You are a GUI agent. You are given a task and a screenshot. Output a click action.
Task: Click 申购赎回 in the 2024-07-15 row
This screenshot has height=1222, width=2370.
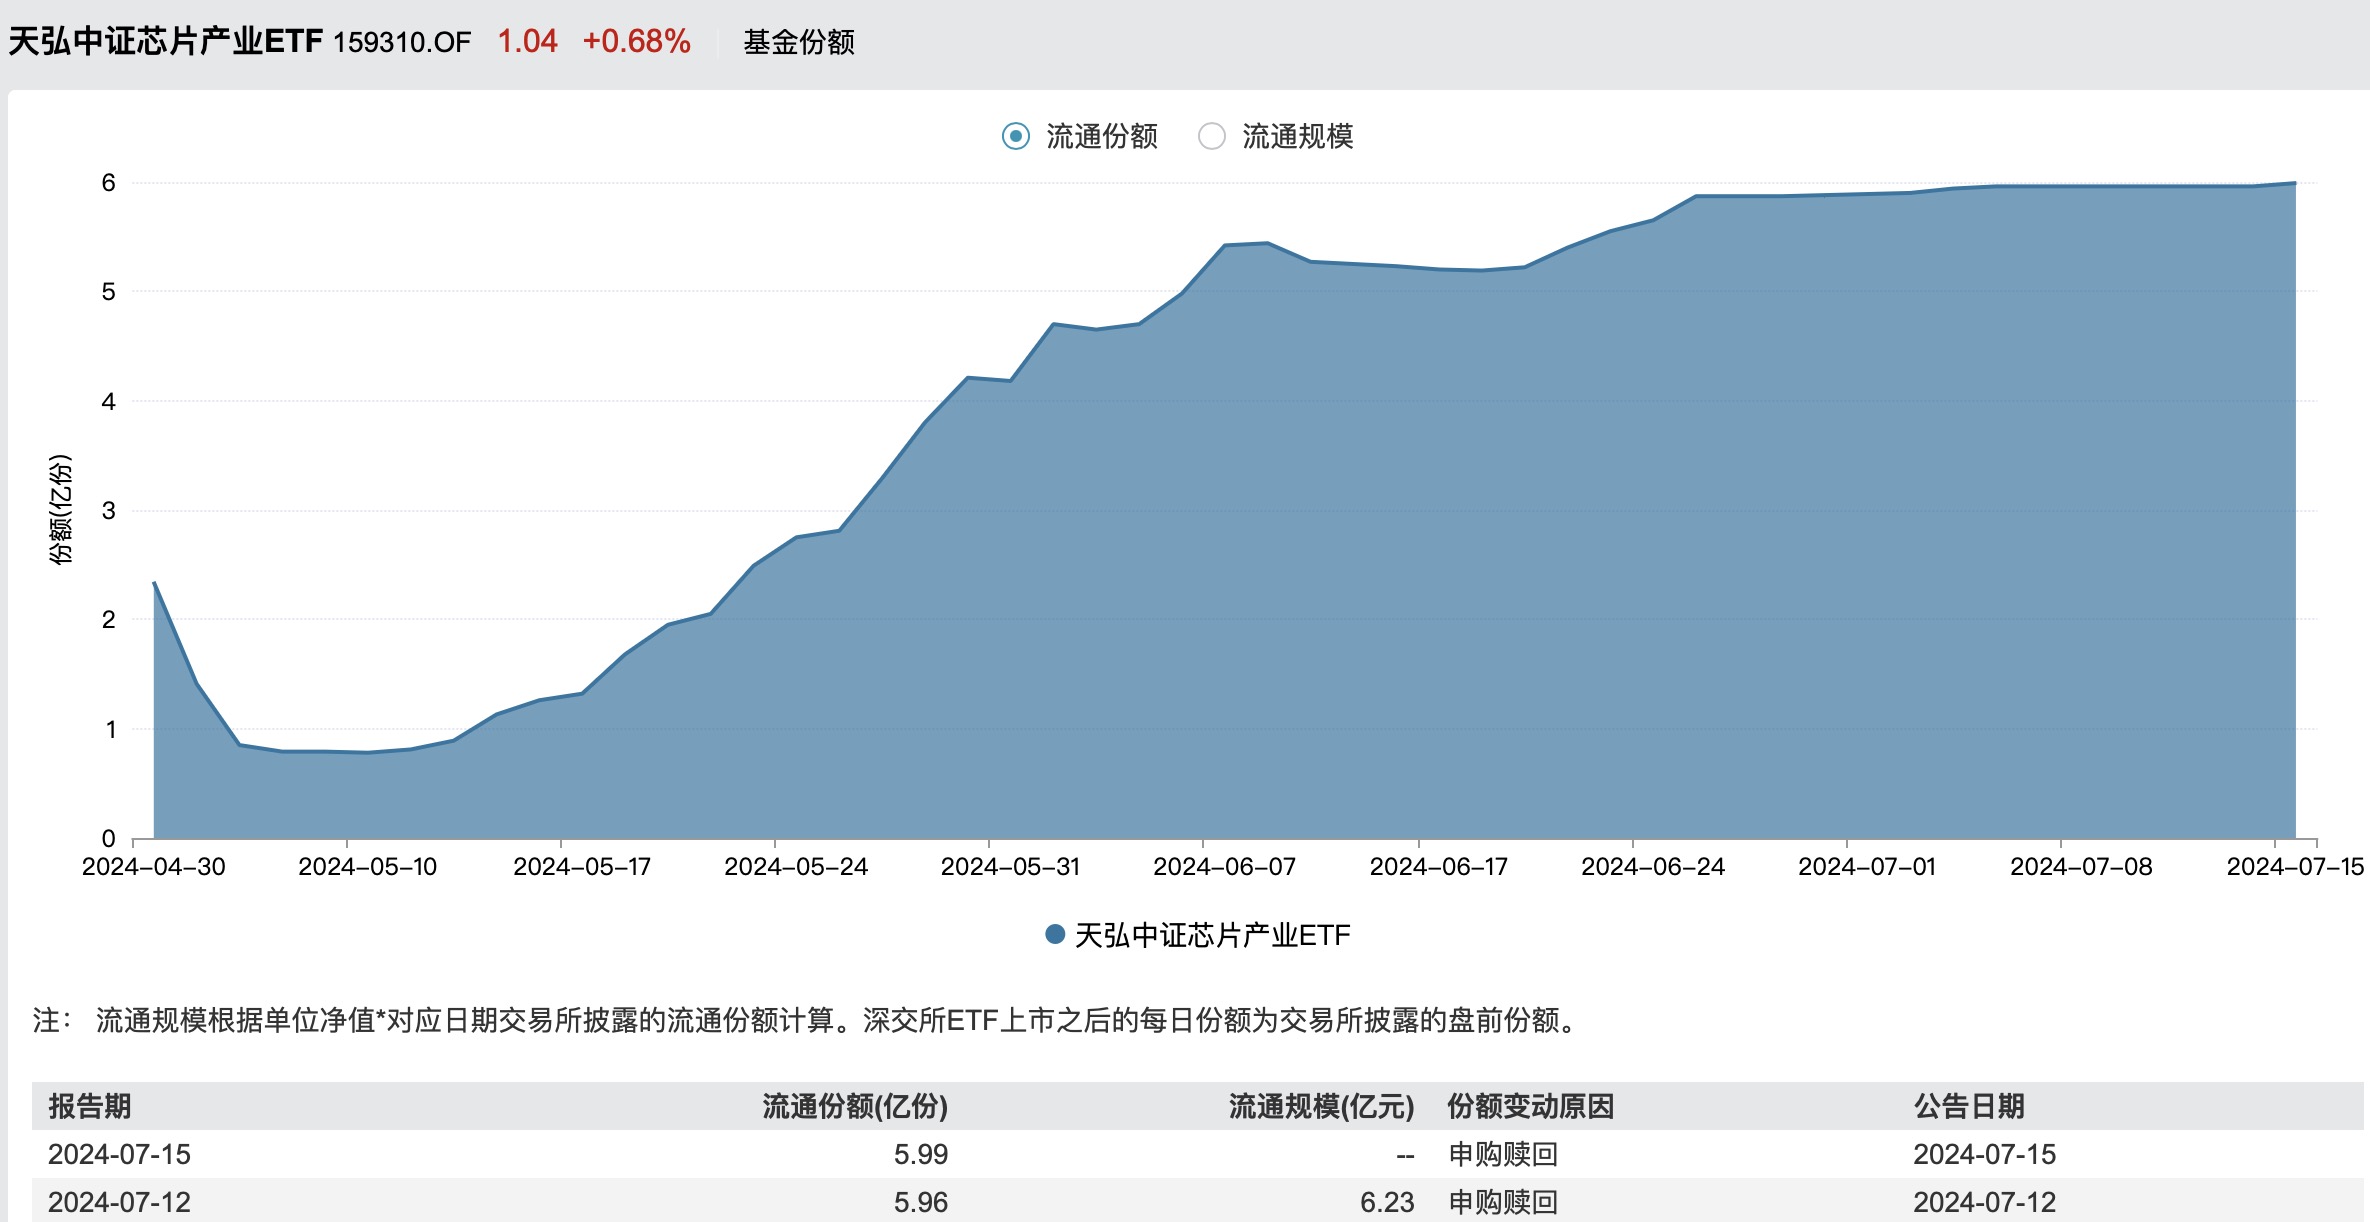[1503, 1154]
